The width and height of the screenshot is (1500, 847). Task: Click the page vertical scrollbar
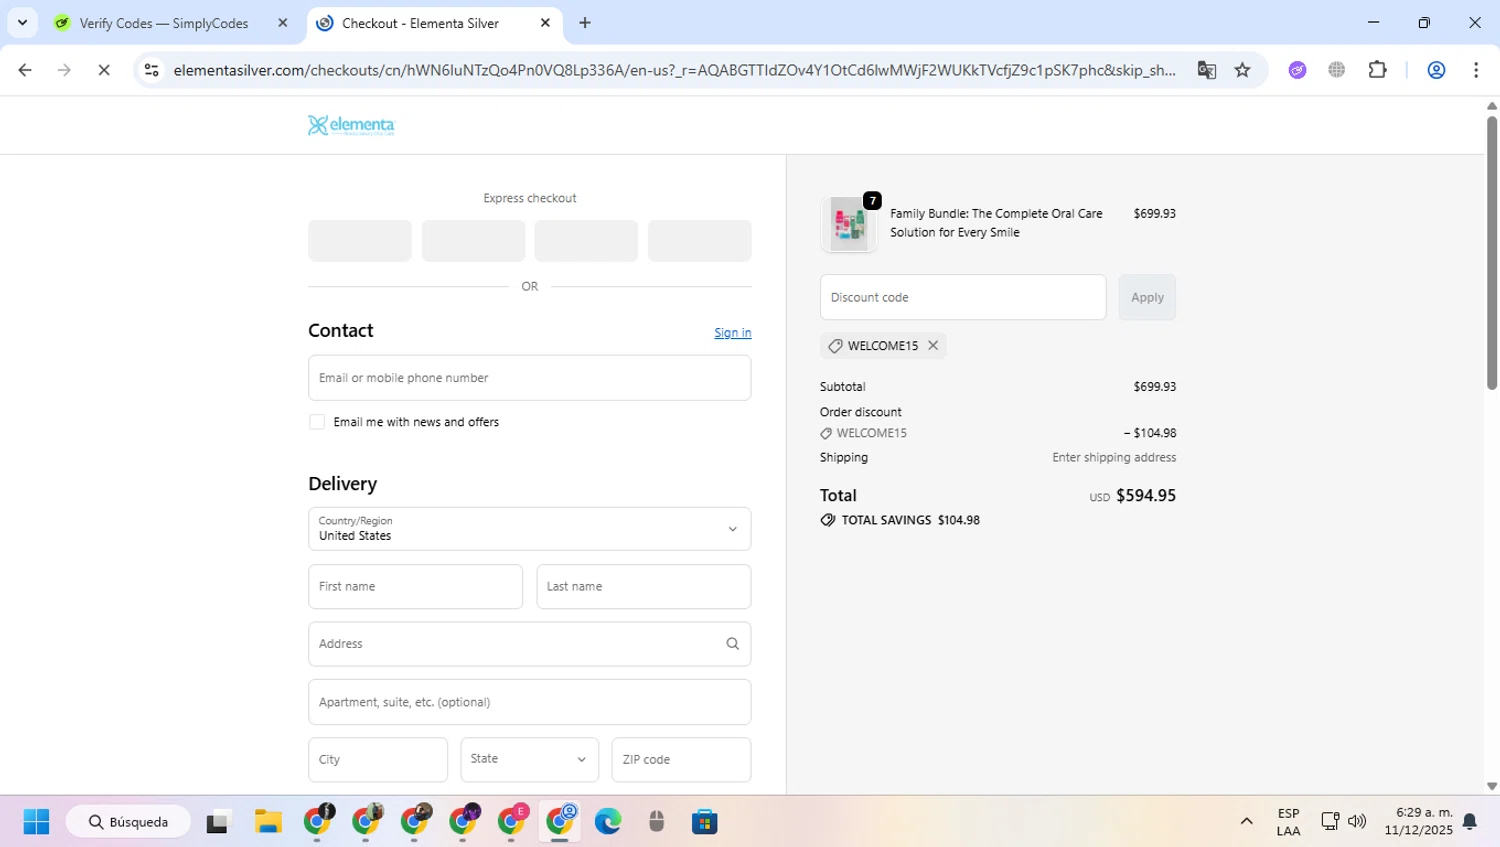tap(1491, 253)
